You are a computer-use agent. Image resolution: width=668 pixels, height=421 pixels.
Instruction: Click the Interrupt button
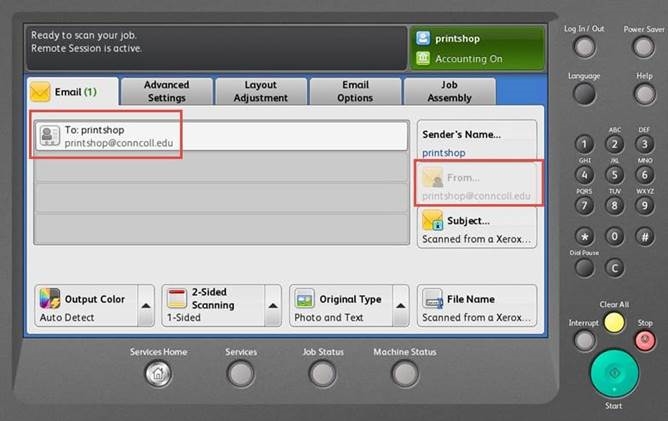584,340
